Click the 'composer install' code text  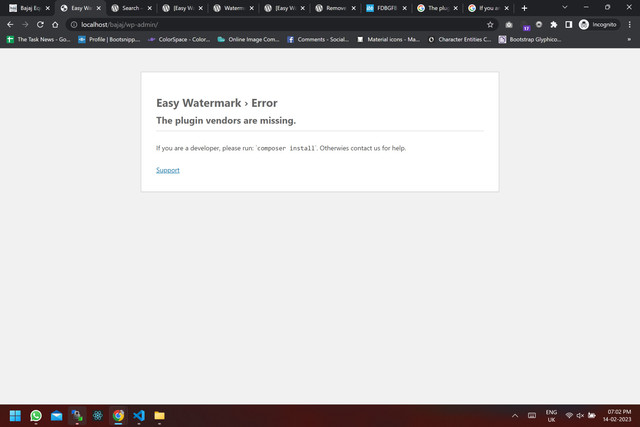pos(286,148)
